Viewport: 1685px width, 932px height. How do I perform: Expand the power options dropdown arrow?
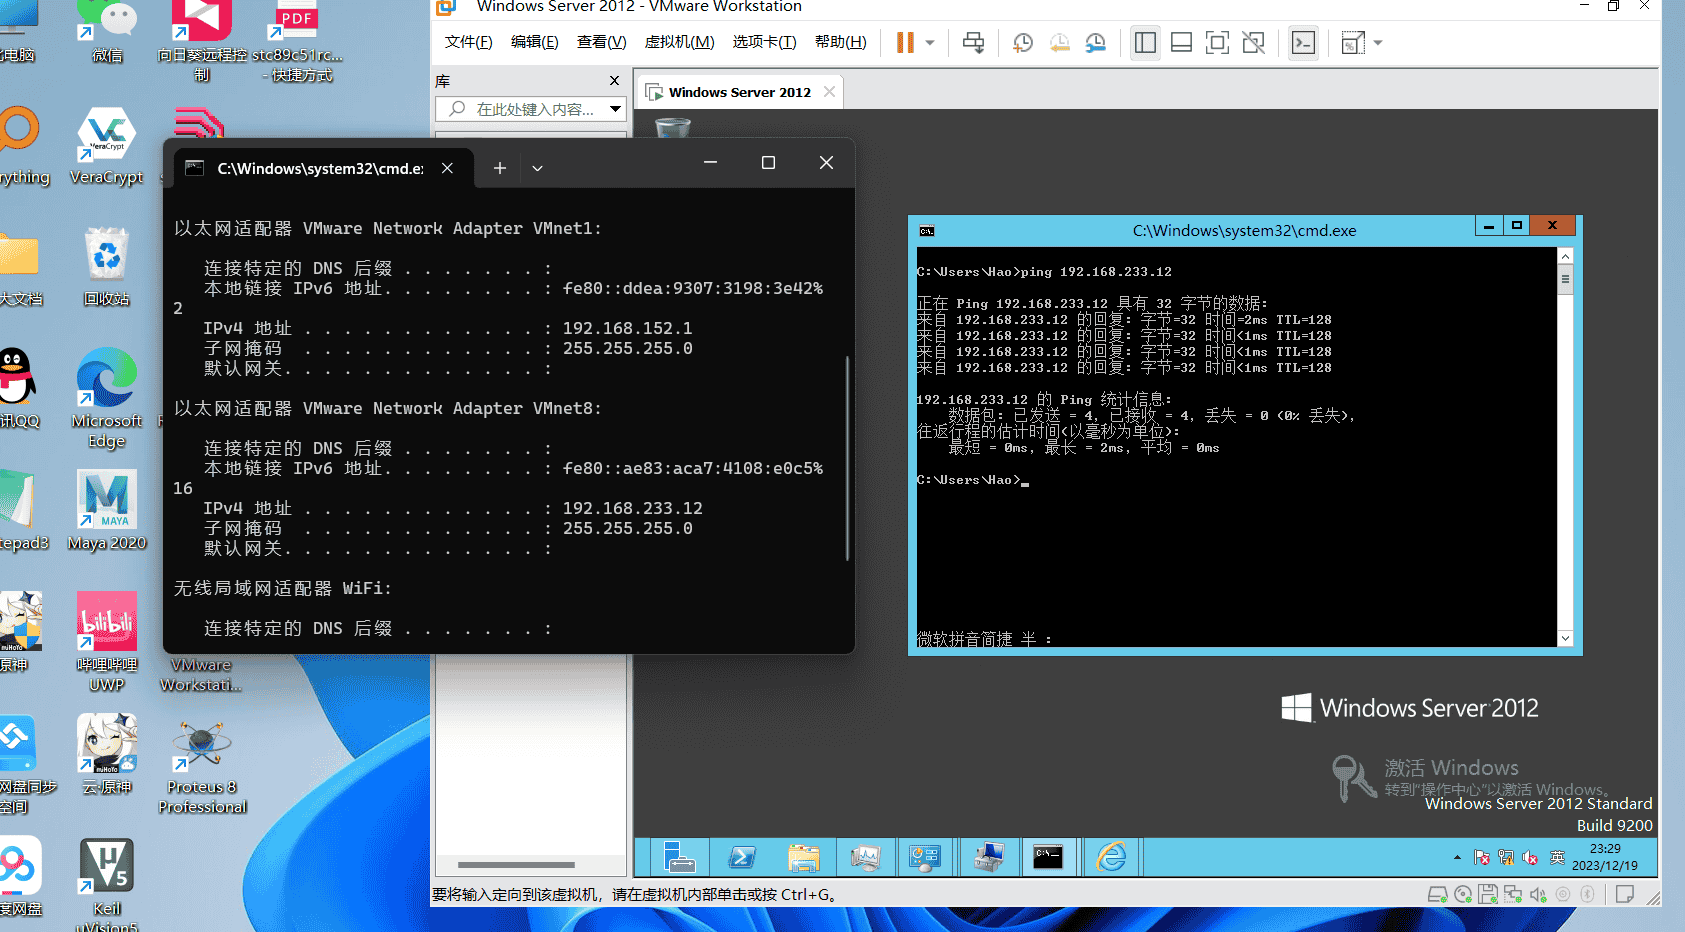point(930,43)
